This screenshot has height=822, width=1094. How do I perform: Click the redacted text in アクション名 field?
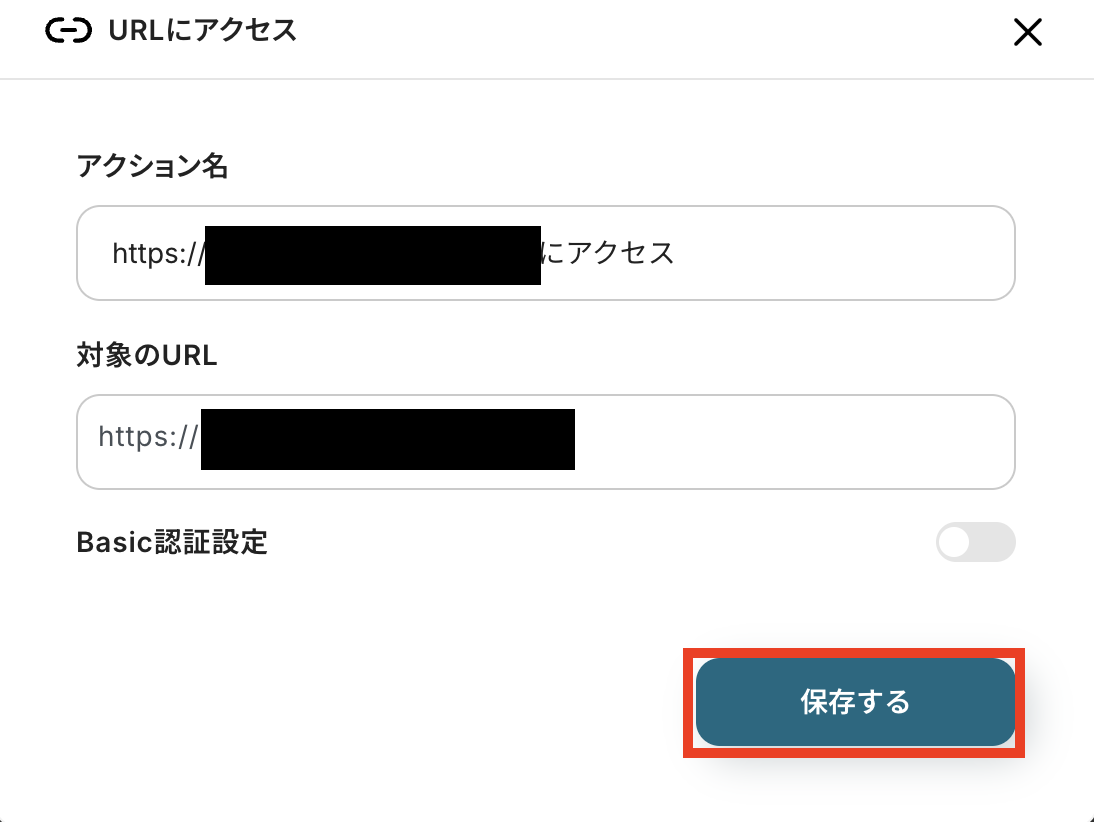tap(372, 255)
